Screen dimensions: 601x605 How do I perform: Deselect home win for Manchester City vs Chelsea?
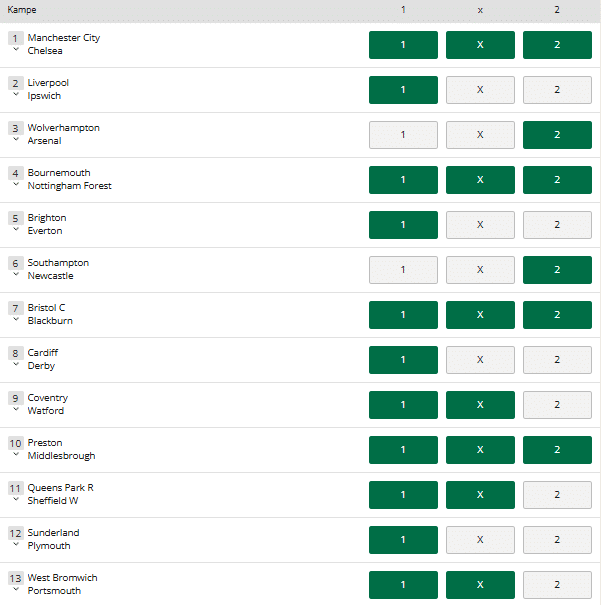click(x=403, y=45)
